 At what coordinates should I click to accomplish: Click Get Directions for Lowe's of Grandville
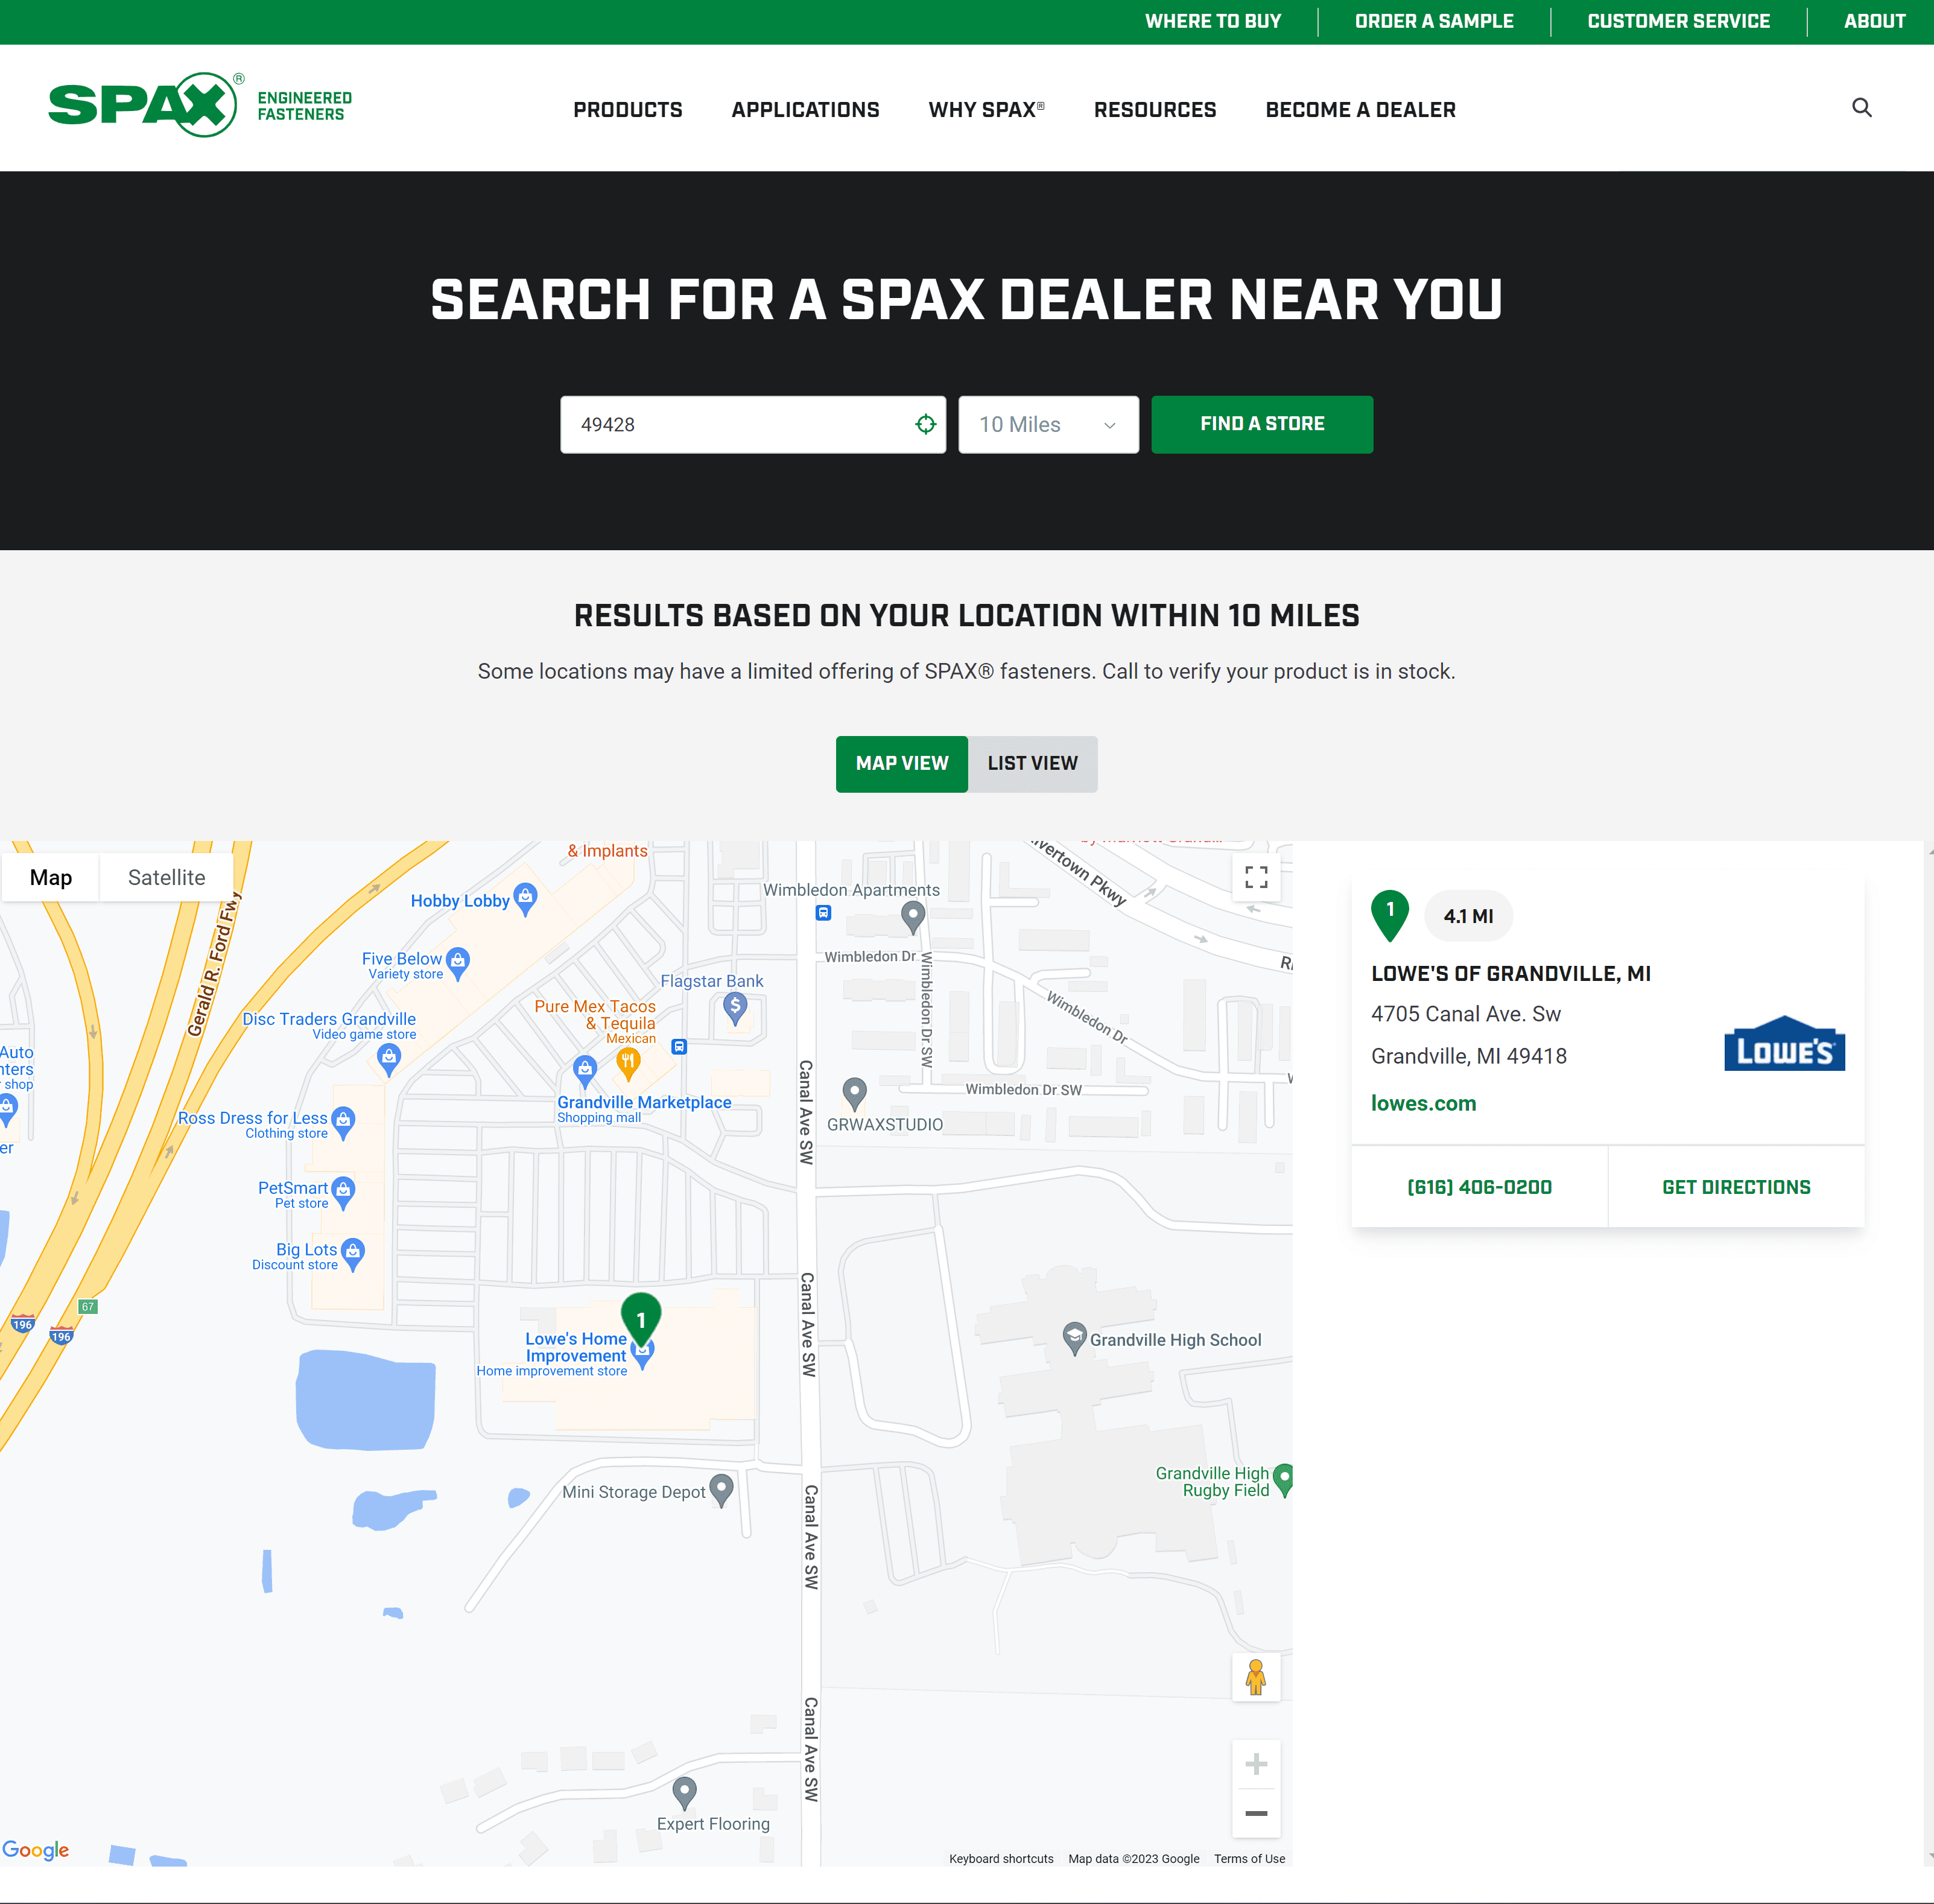1736,1187
